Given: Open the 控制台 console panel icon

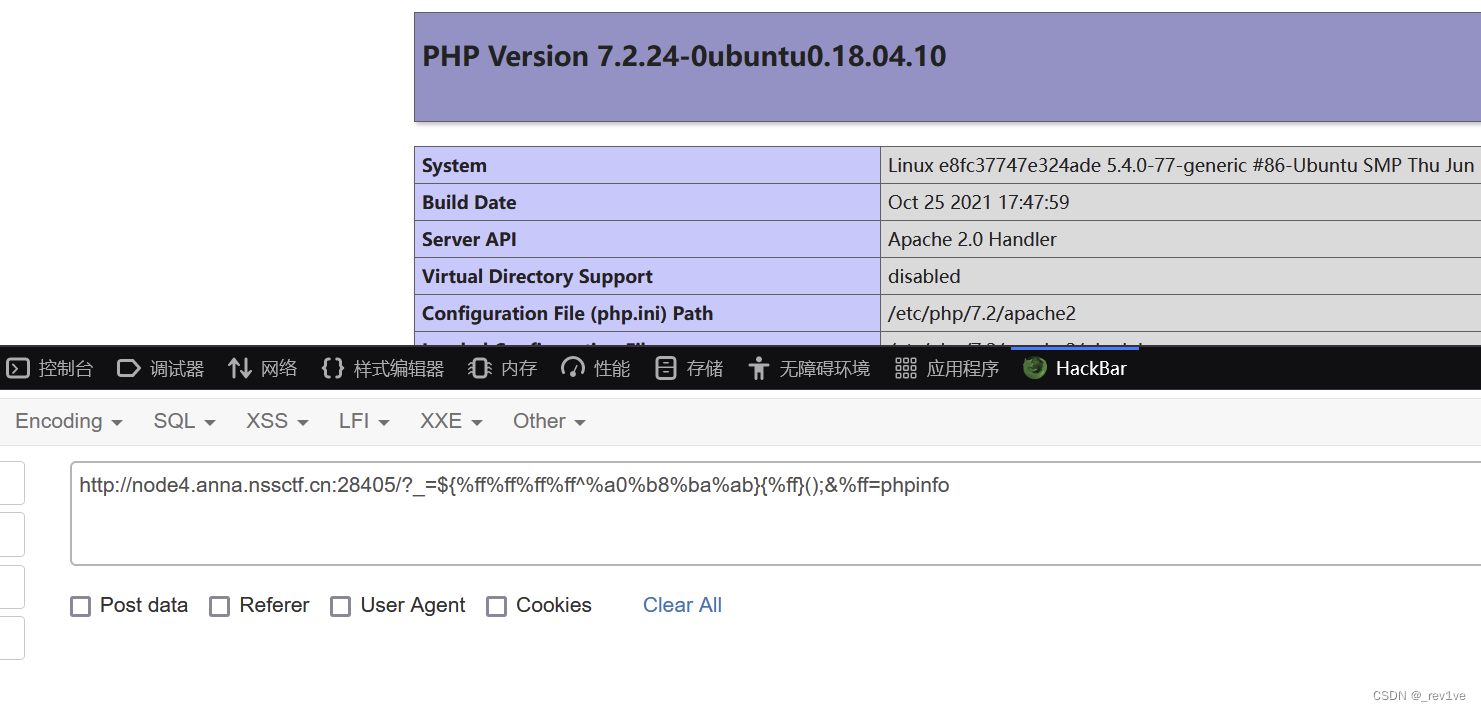Looking at the screenshot, I should [x=18, y=368].
